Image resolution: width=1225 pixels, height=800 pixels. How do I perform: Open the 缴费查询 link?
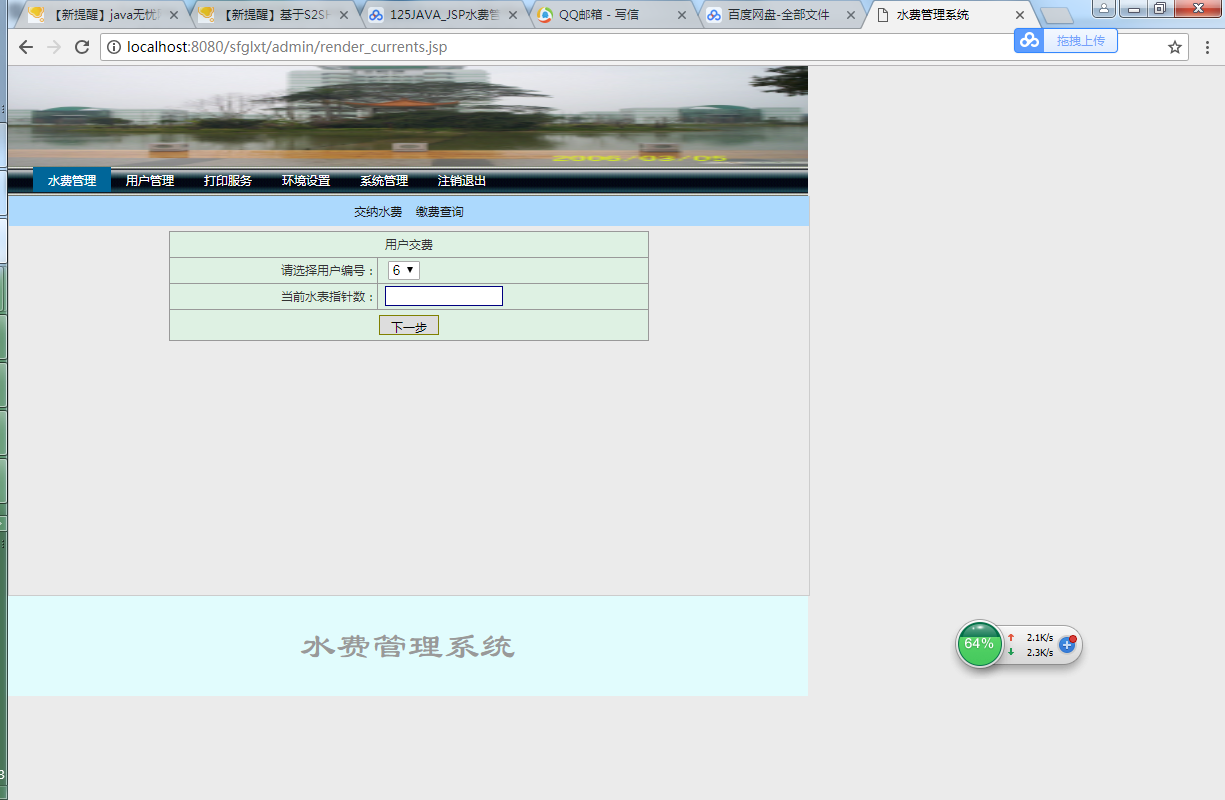click(x=440, y=212)
